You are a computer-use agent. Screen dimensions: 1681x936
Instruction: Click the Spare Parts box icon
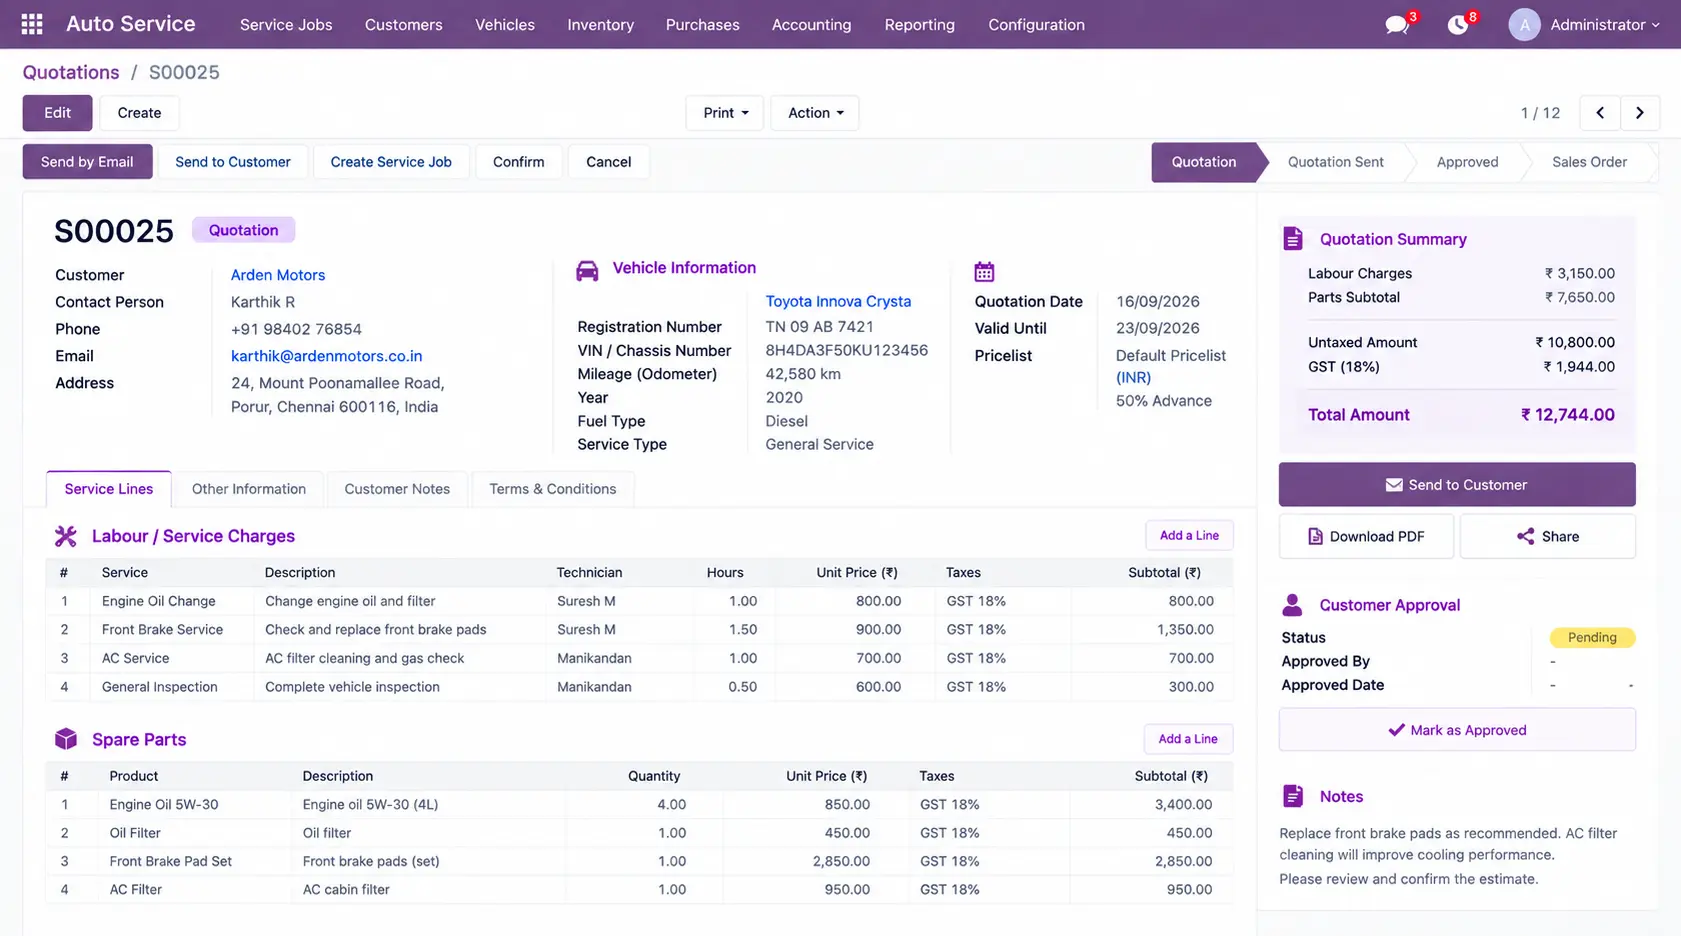(x=66, y=739)
